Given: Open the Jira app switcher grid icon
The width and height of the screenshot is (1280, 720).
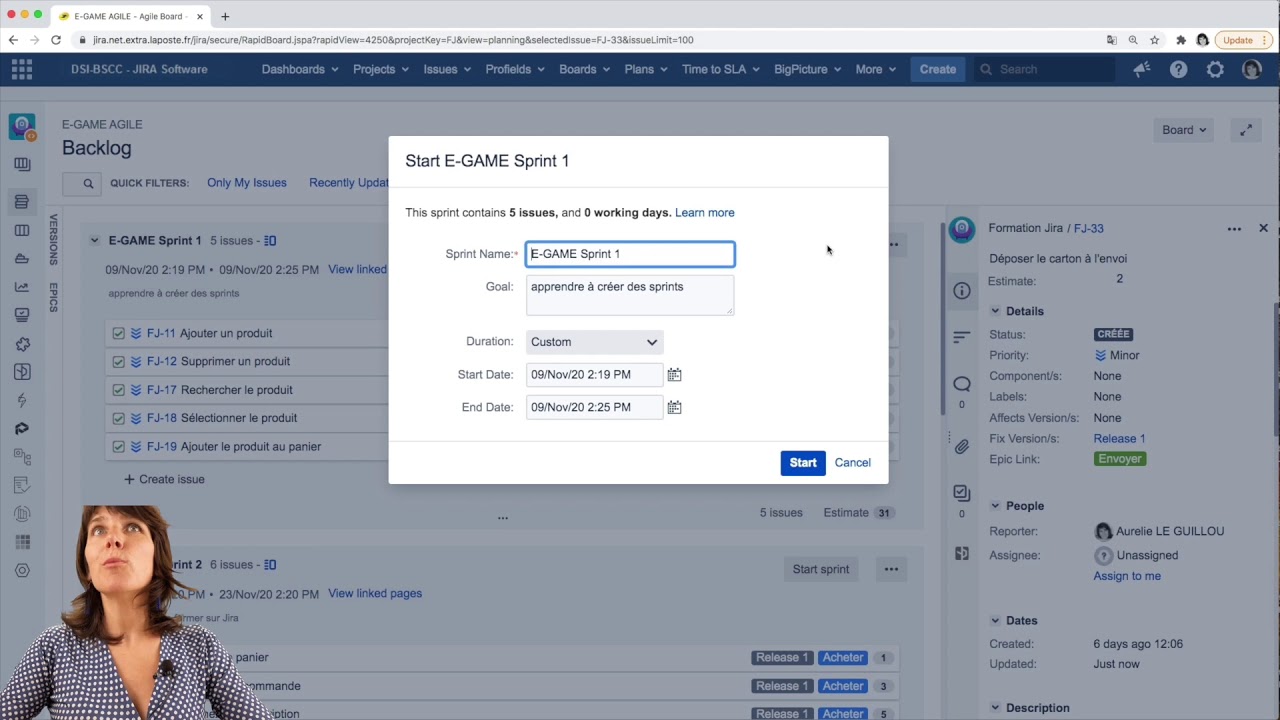Looking at the screenshot, I should 22,69.
